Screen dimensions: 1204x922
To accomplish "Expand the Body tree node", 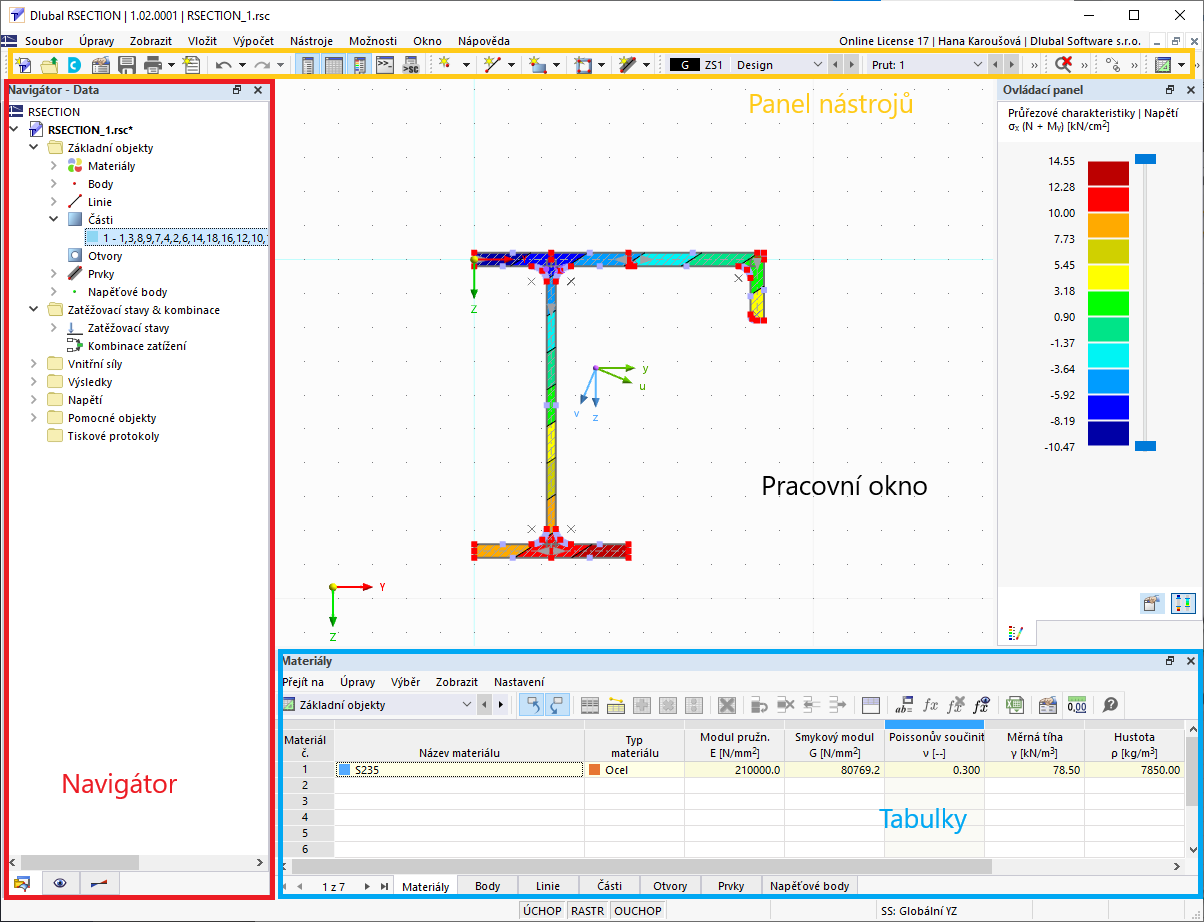I will [x=53, y=184].
